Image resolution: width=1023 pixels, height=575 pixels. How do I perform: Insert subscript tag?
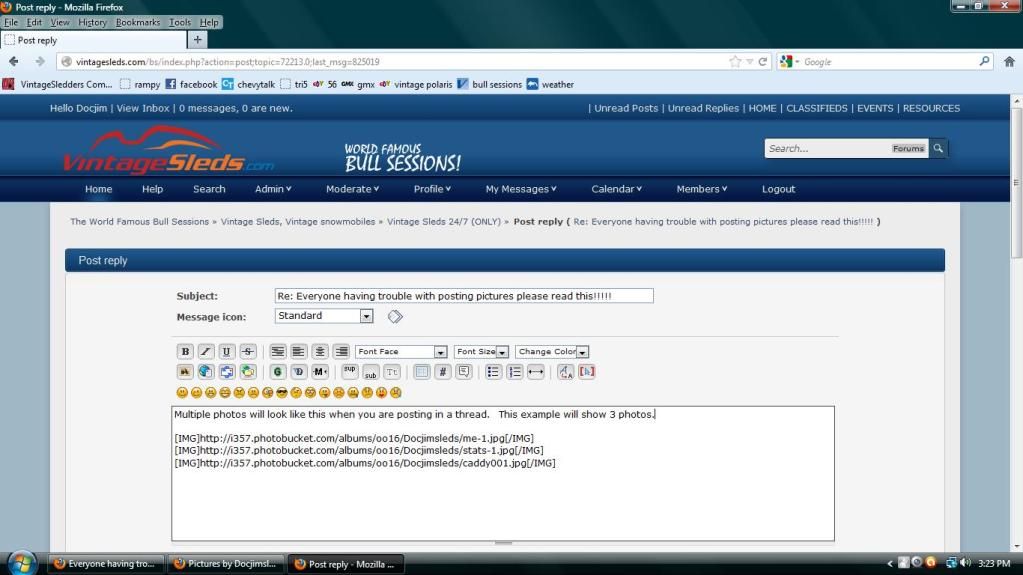[370, 372]
